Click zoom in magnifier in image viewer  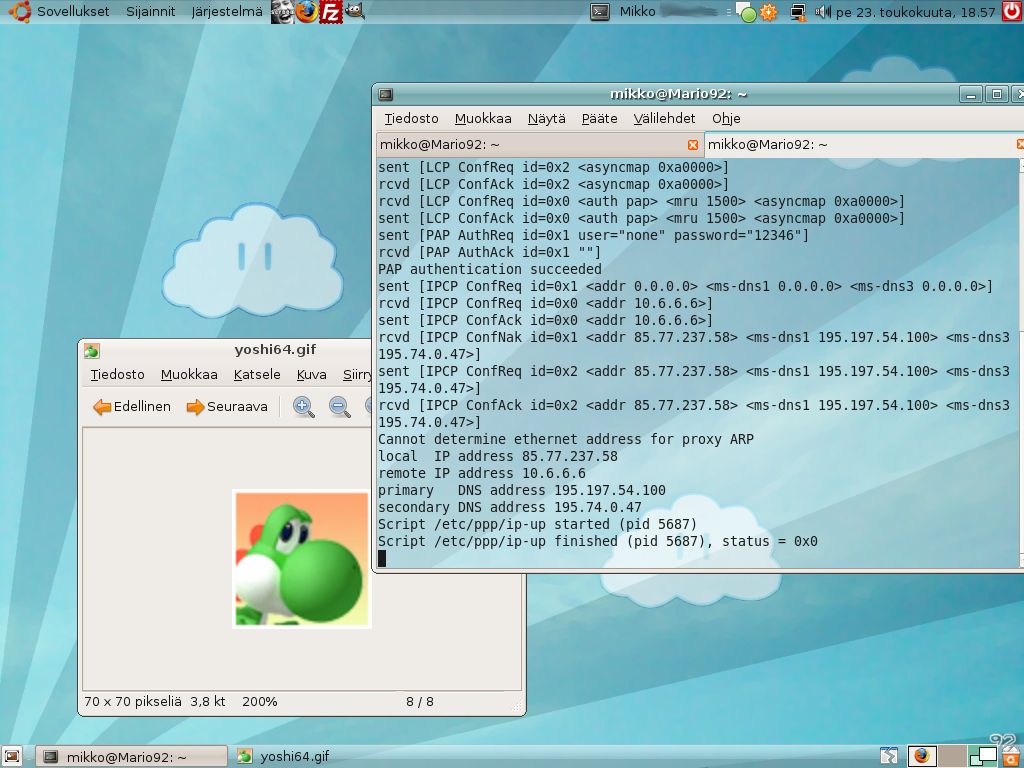[x=303, y=406]
